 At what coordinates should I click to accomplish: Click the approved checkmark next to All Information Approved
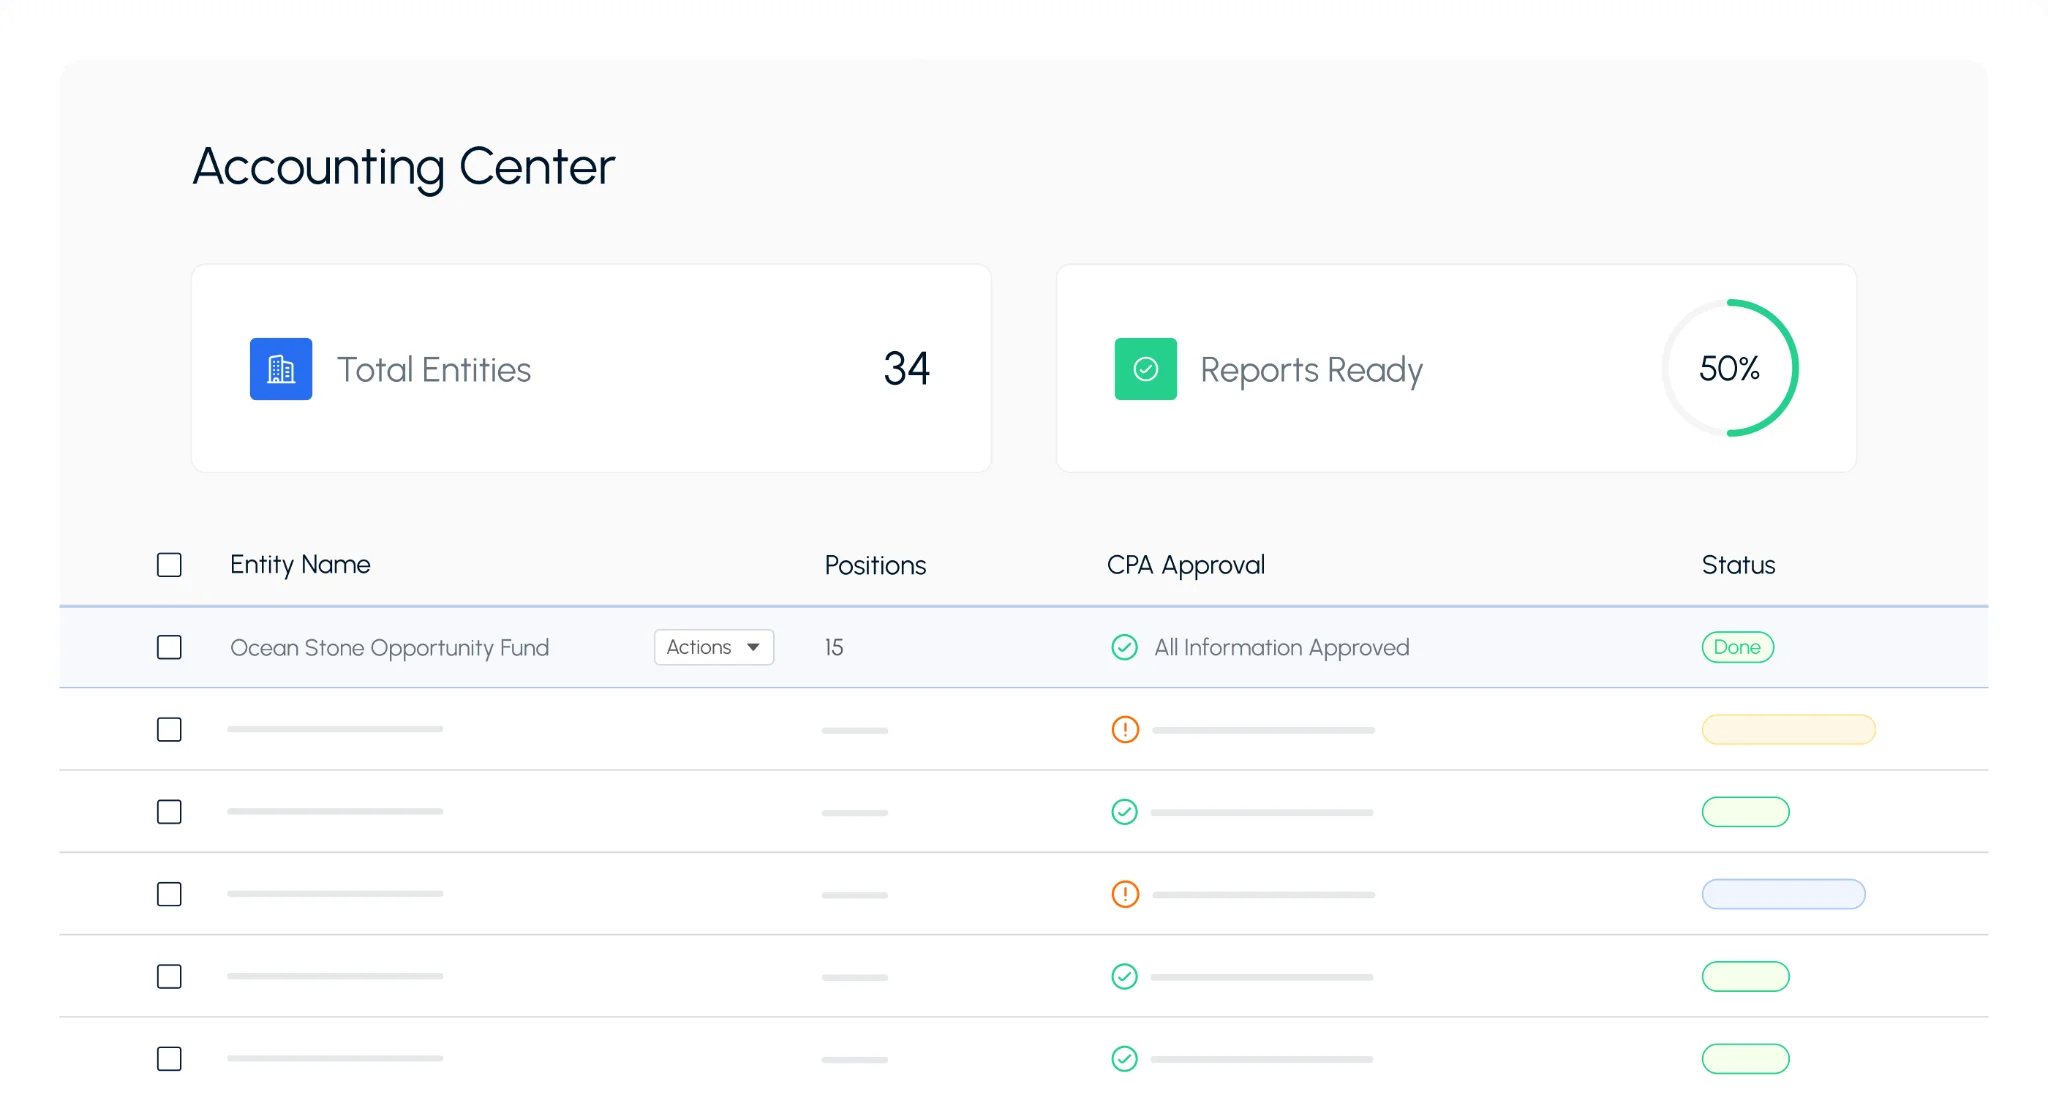(1124, 648)
